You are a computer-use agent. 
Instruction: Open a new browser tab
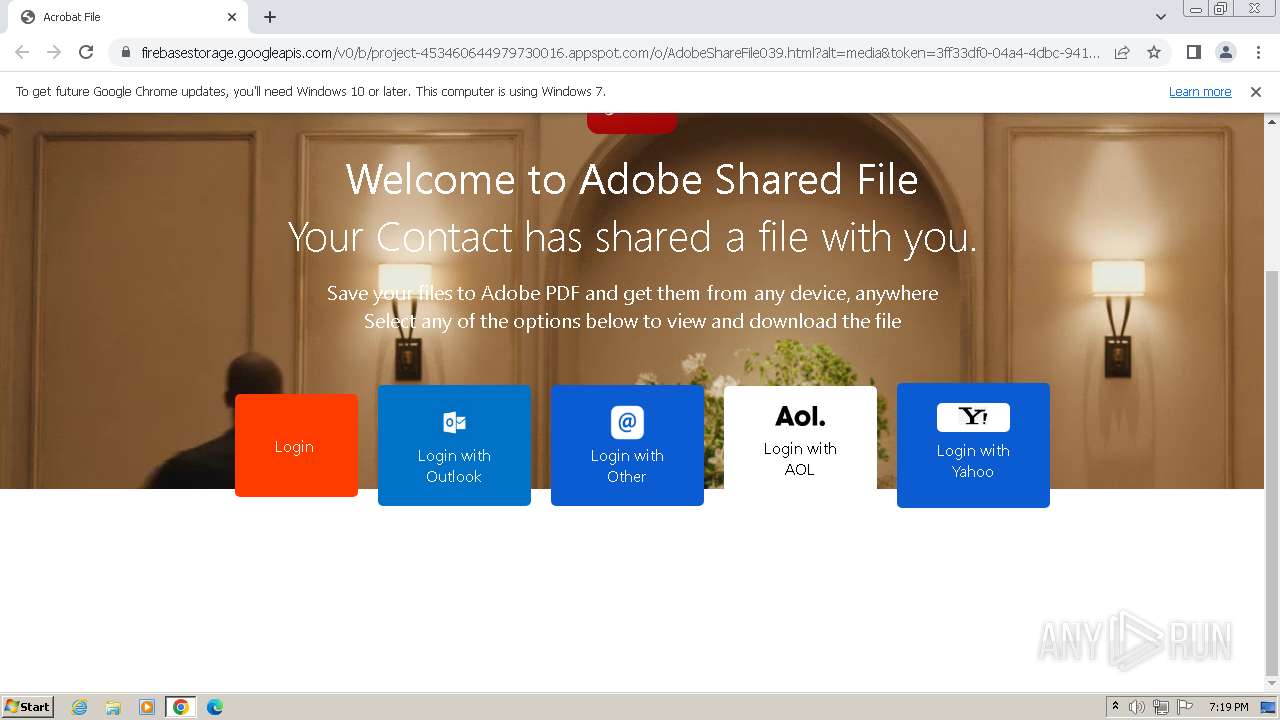[x=270, y=17]
